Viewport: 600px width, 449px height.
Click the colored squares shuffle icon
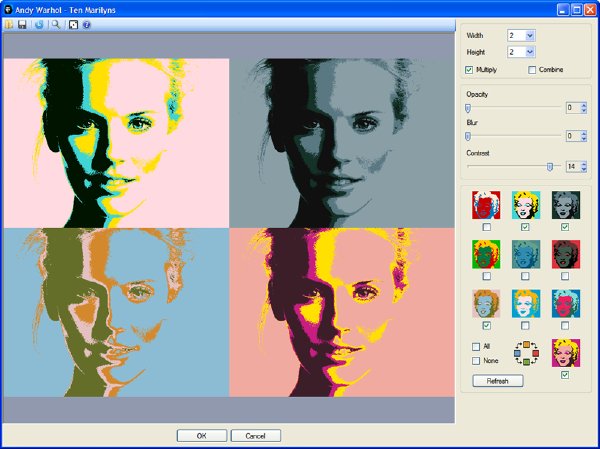(526, 353)
